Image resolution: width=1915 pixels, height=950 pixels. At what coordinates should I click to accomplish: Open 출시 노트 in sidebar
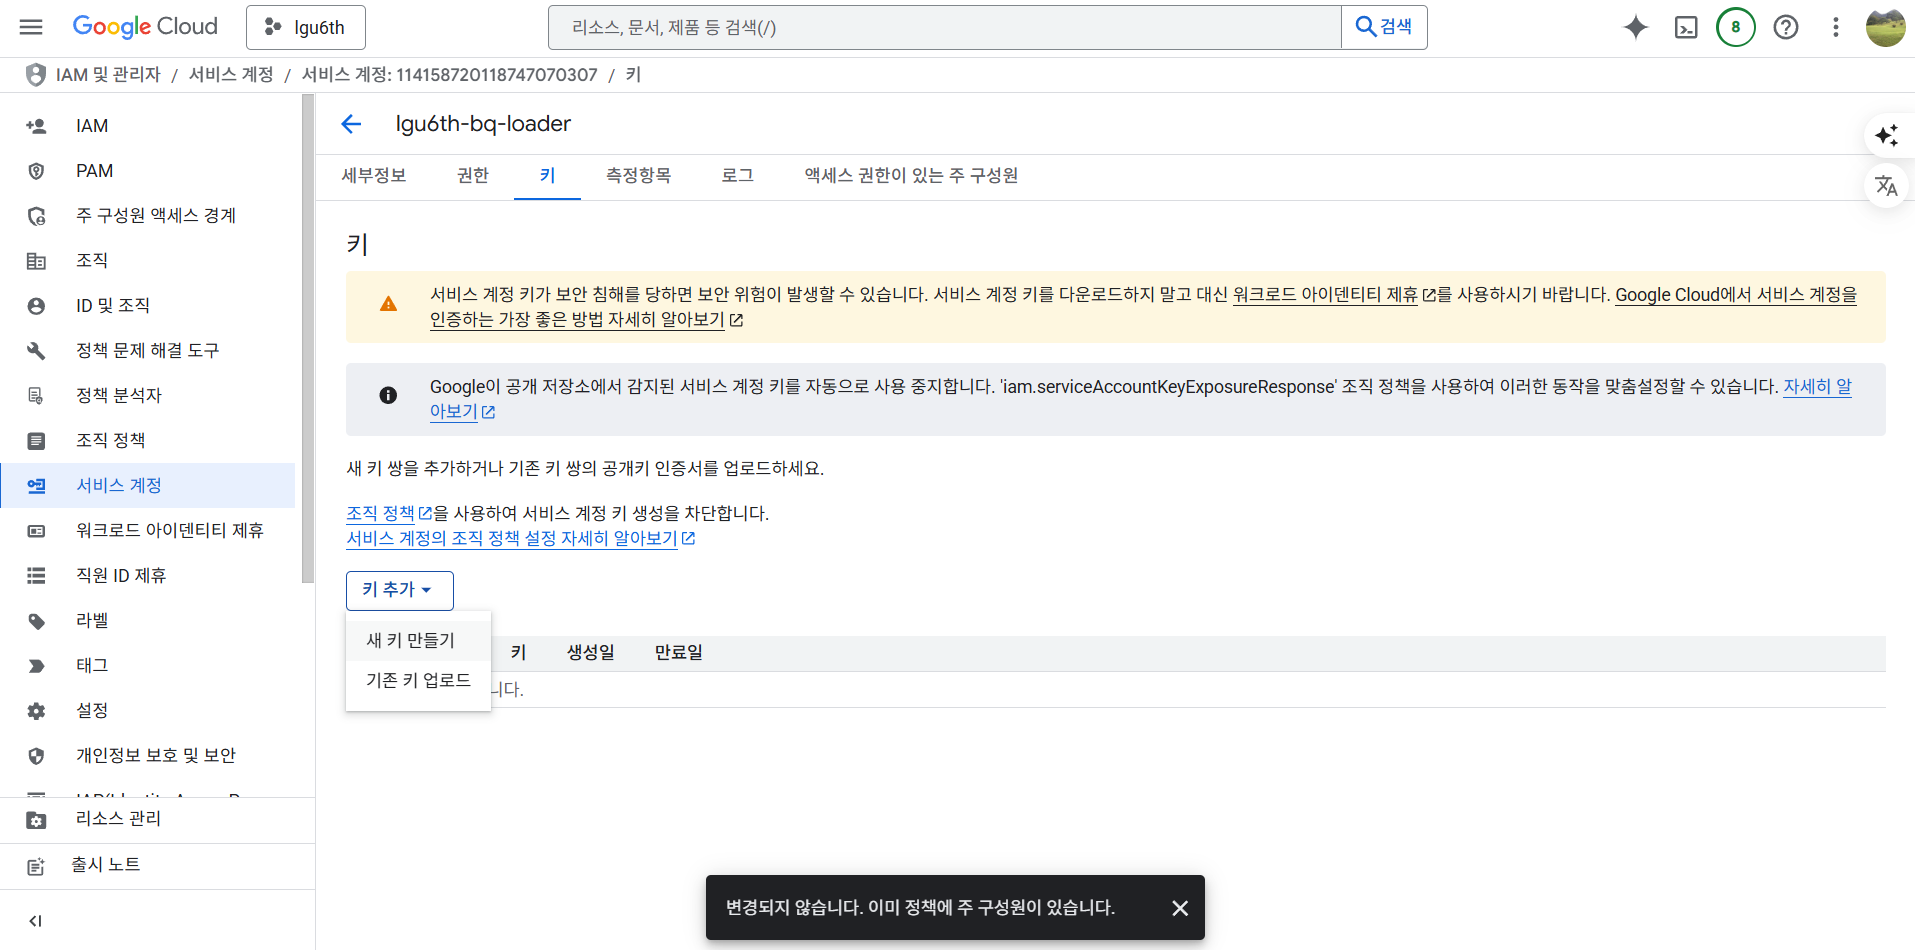(x=157, y=865)
